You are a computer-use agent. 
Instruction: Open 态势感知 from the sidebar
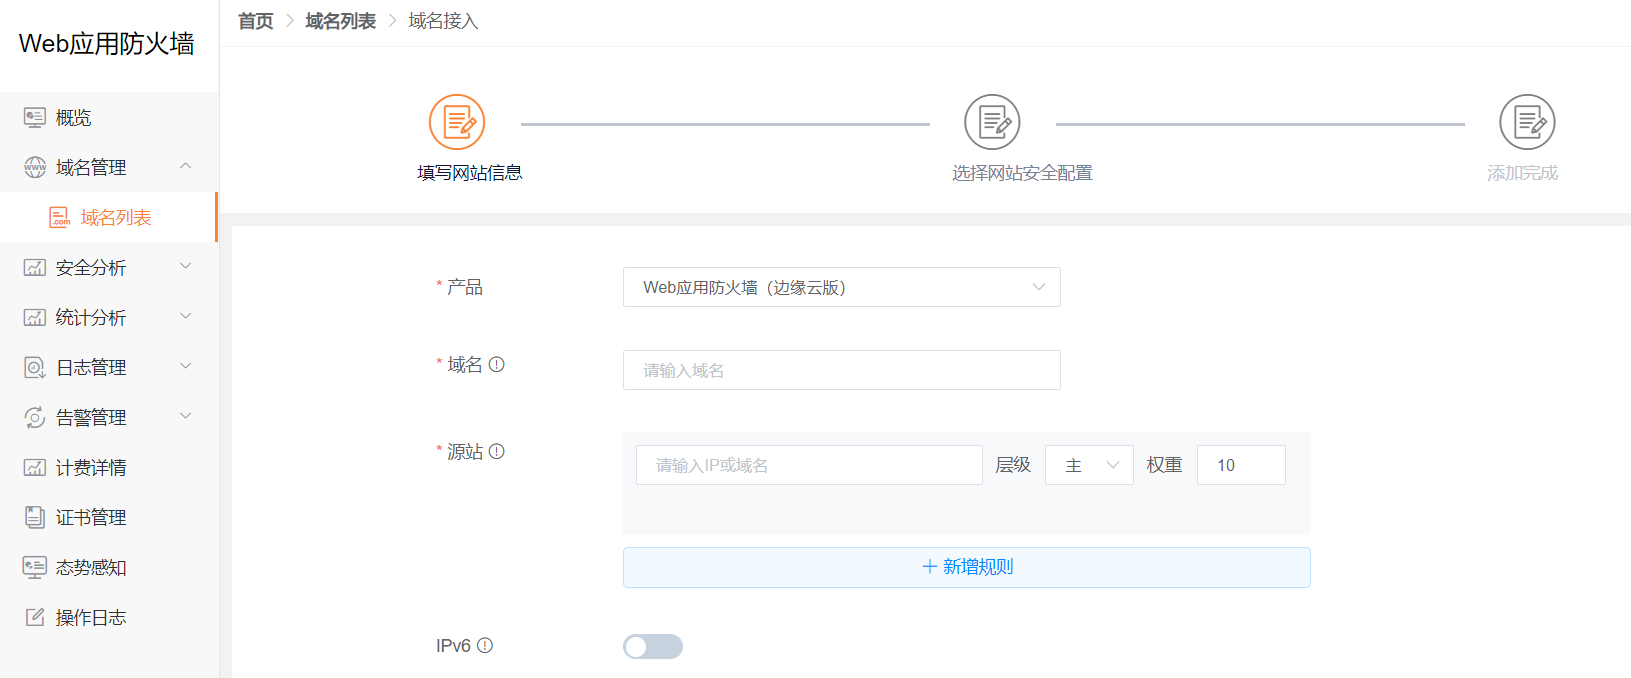point(90,568)
